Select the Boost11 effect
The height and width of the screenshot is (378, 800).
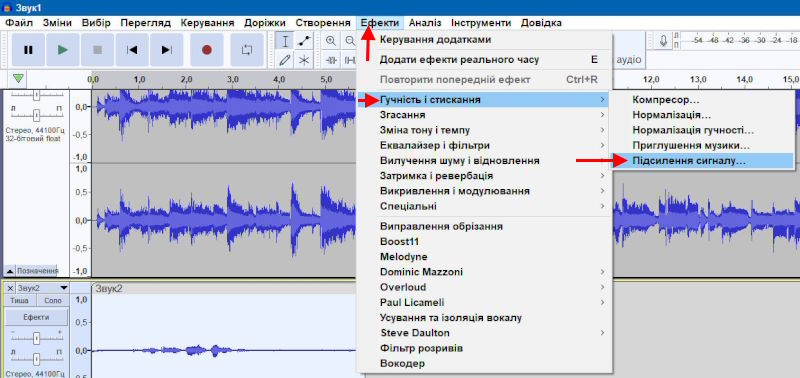(x=484, y=241)
